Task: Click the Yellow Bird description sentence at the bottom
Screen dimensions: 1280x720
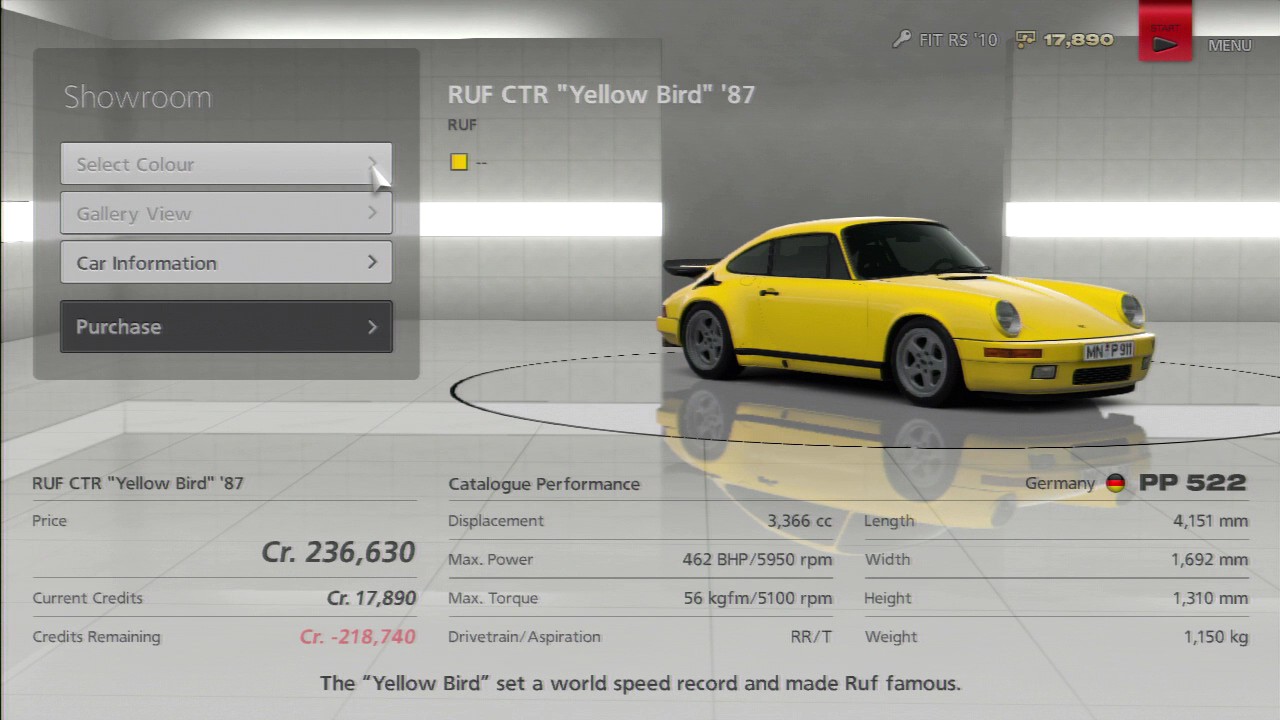Action: click(x=640, y=684)
